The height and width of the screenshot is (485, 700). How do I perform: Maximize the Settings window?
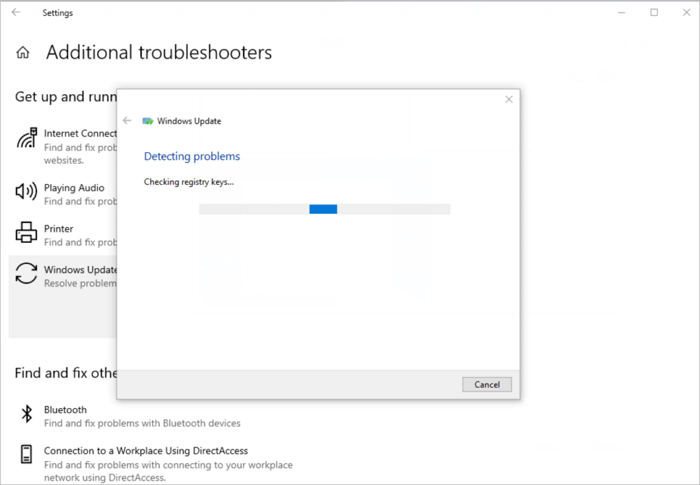tap(654, 13)
